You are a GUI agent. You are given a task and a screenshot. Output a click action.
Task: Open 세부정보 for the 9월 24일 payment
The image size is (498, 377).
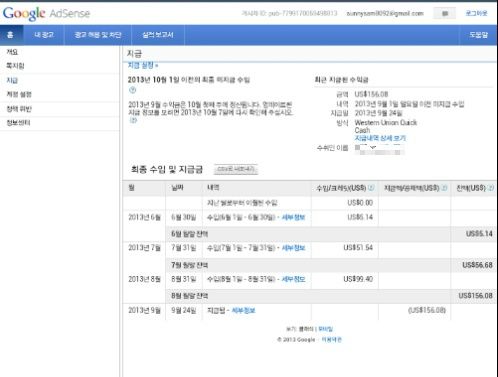pyautogui.click(x=243, y=310)
